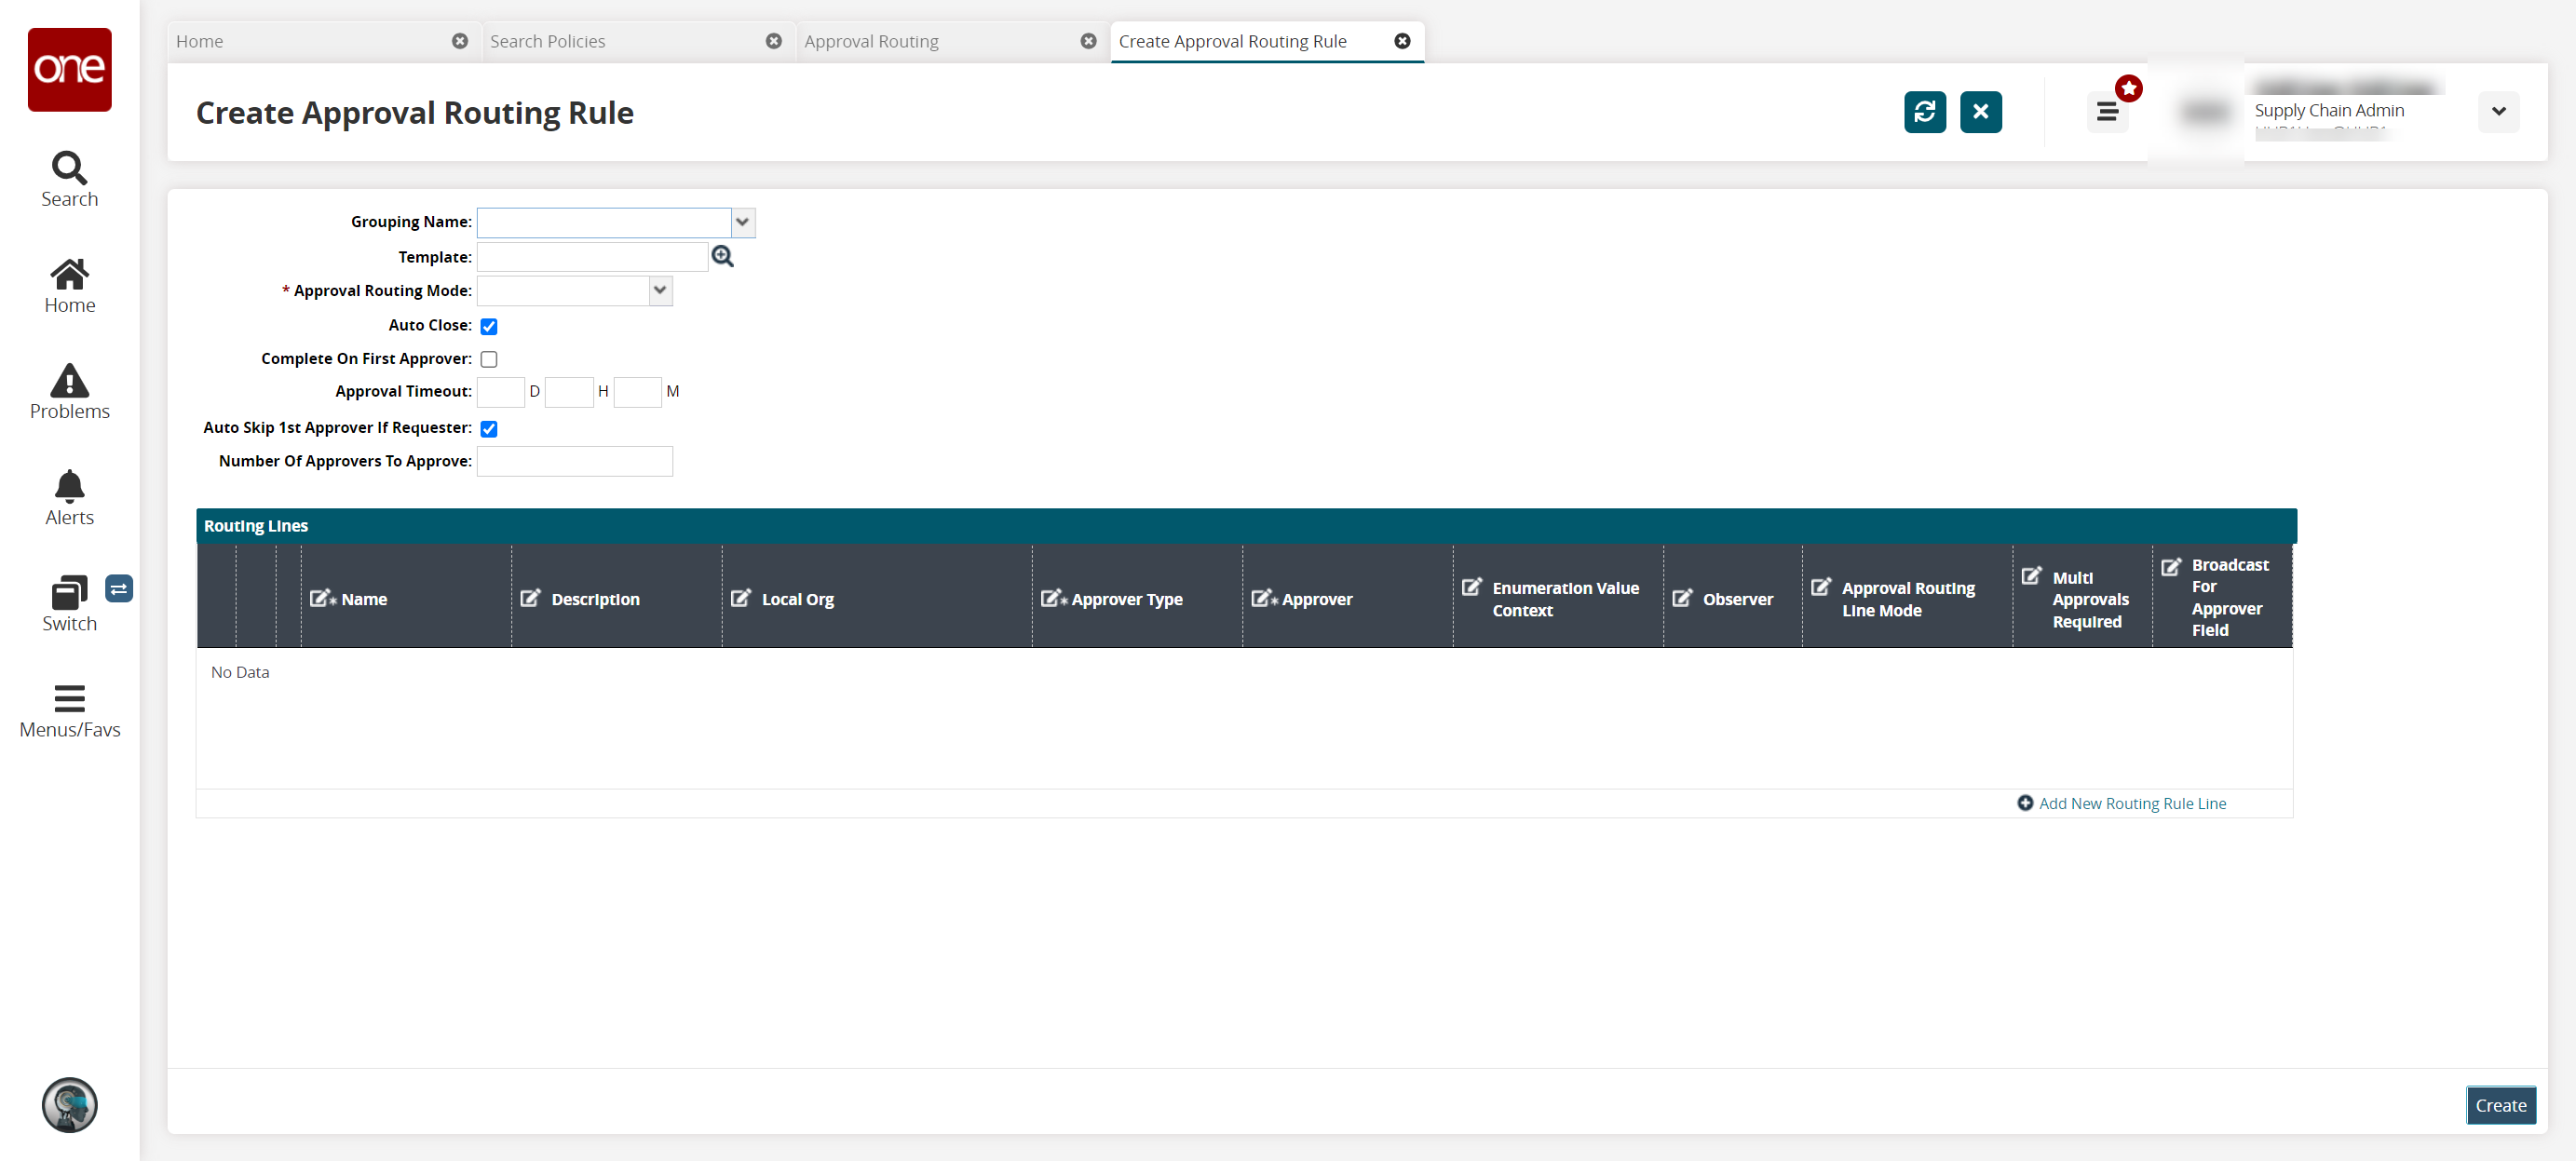Click Add New Routing Rule Line link

pyautogui.click(x=2131, y=803)
